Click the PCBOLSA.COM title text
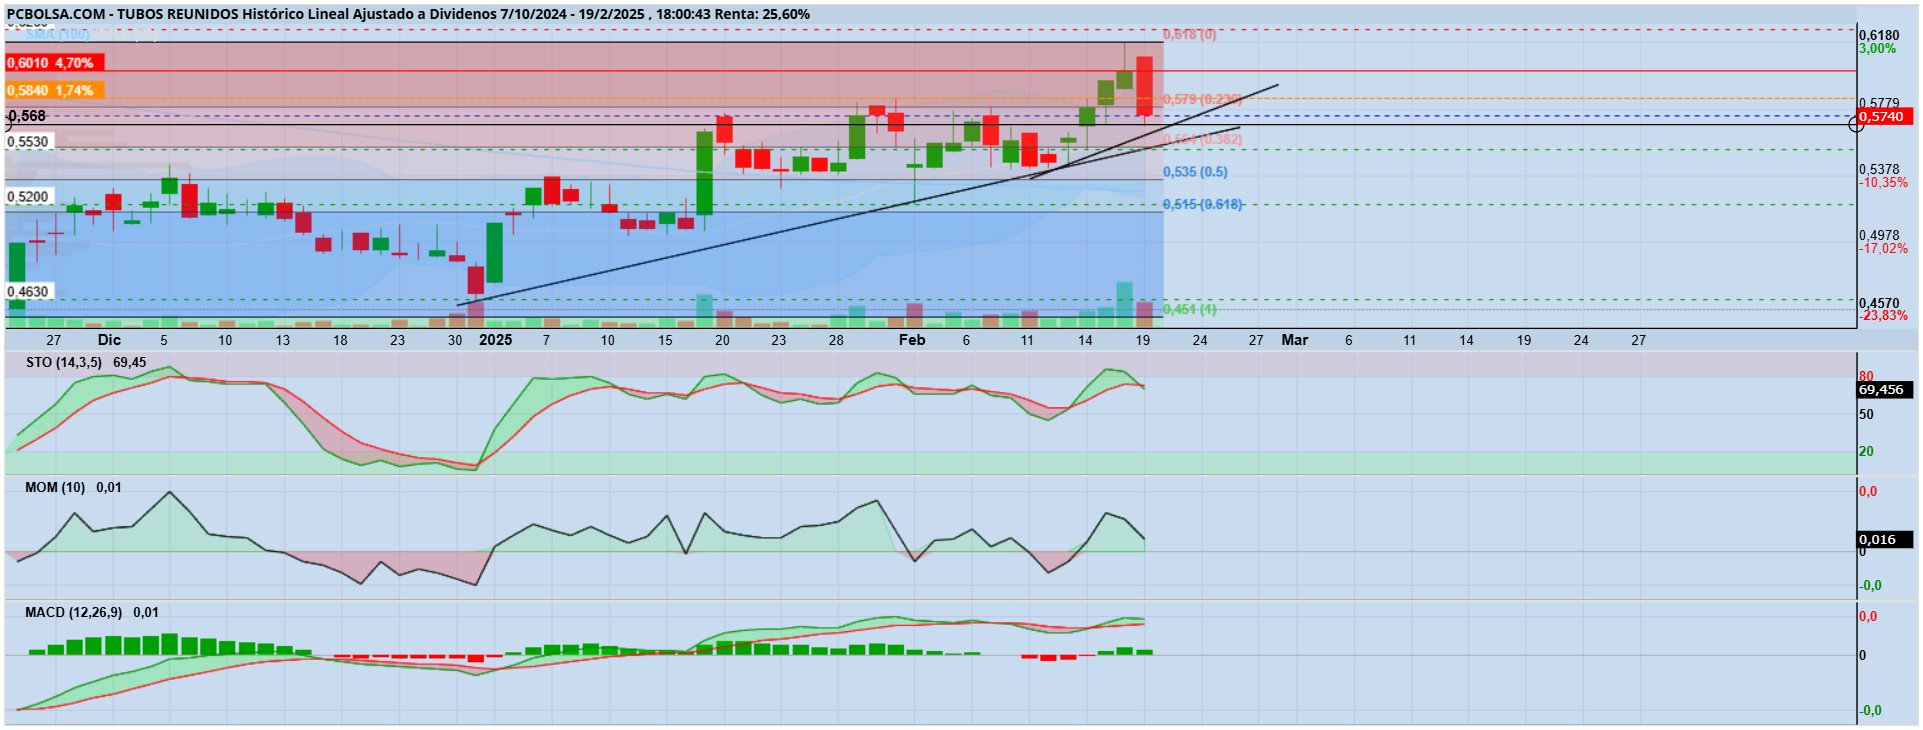 coord(56,14)
